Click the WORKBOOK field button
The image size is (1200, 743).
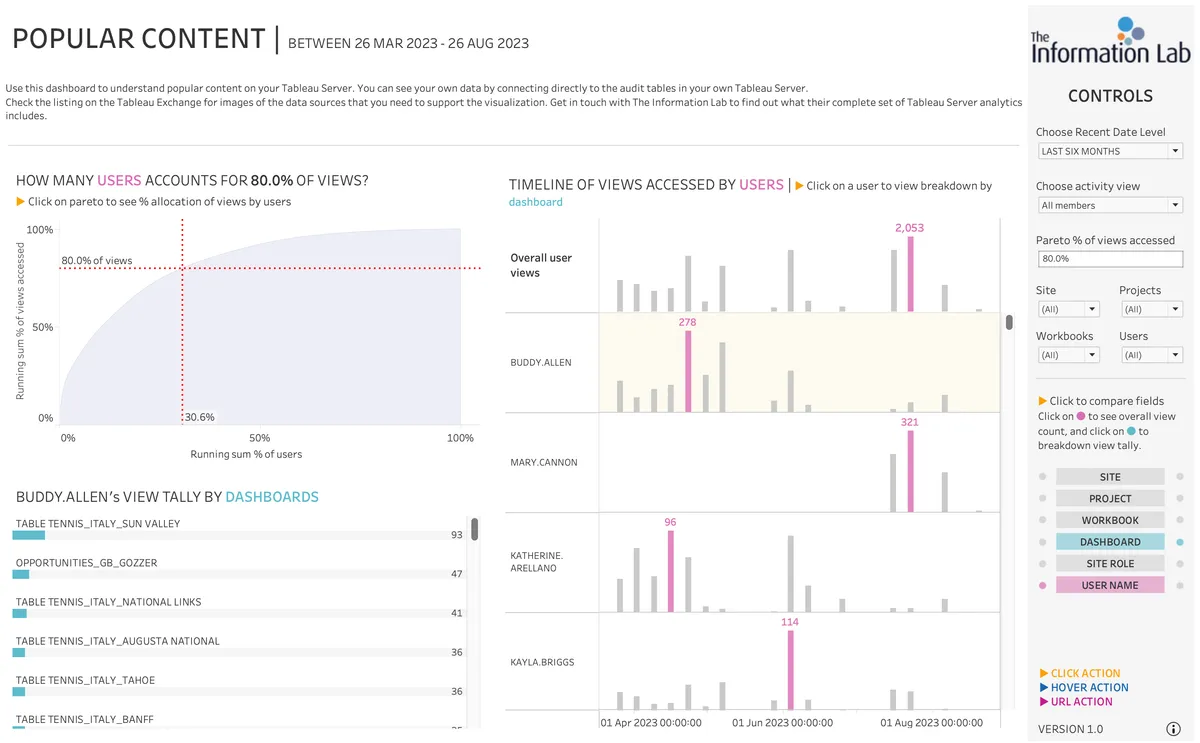point(1110,520)
